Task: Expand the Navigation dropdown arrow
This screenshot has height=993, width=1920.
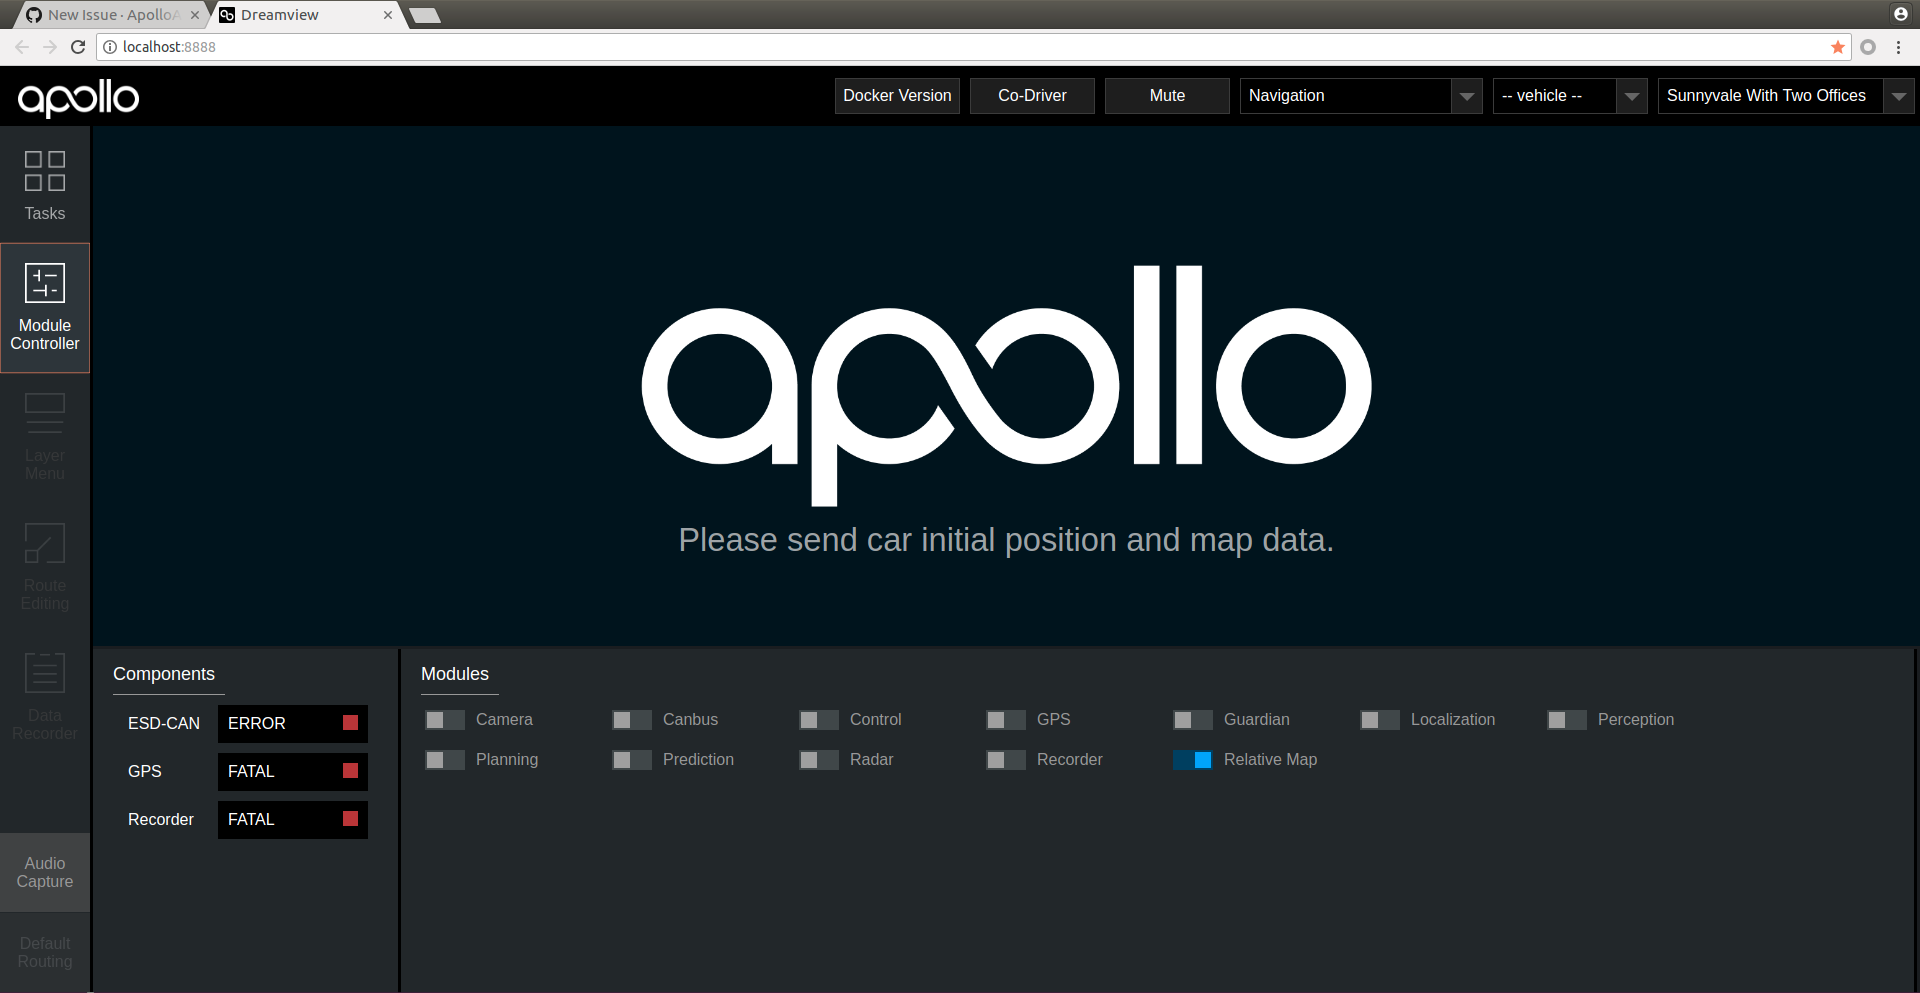Action: pyautogui.click(x=1467, y=96)
